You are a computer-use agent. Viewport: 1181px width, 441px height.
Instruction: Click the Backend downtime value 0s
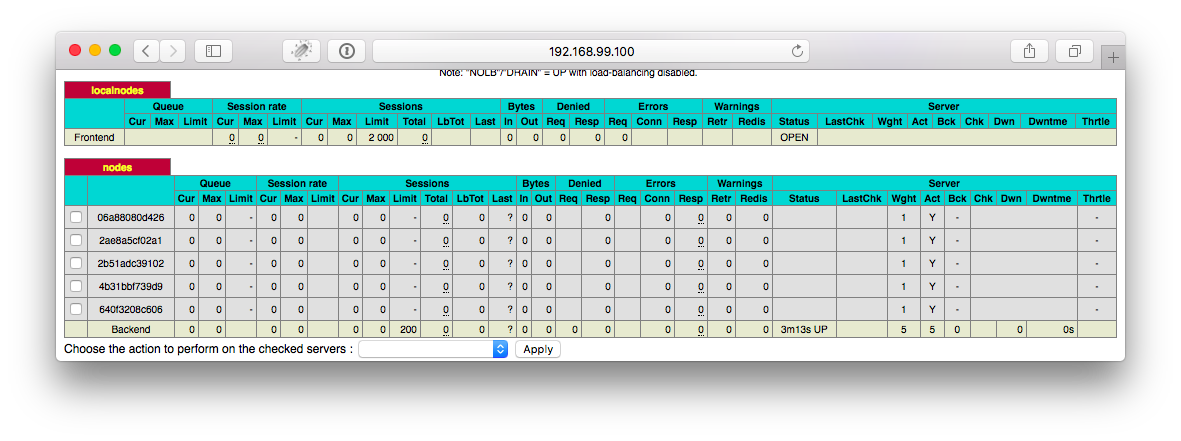click(x=1068, y=330)
